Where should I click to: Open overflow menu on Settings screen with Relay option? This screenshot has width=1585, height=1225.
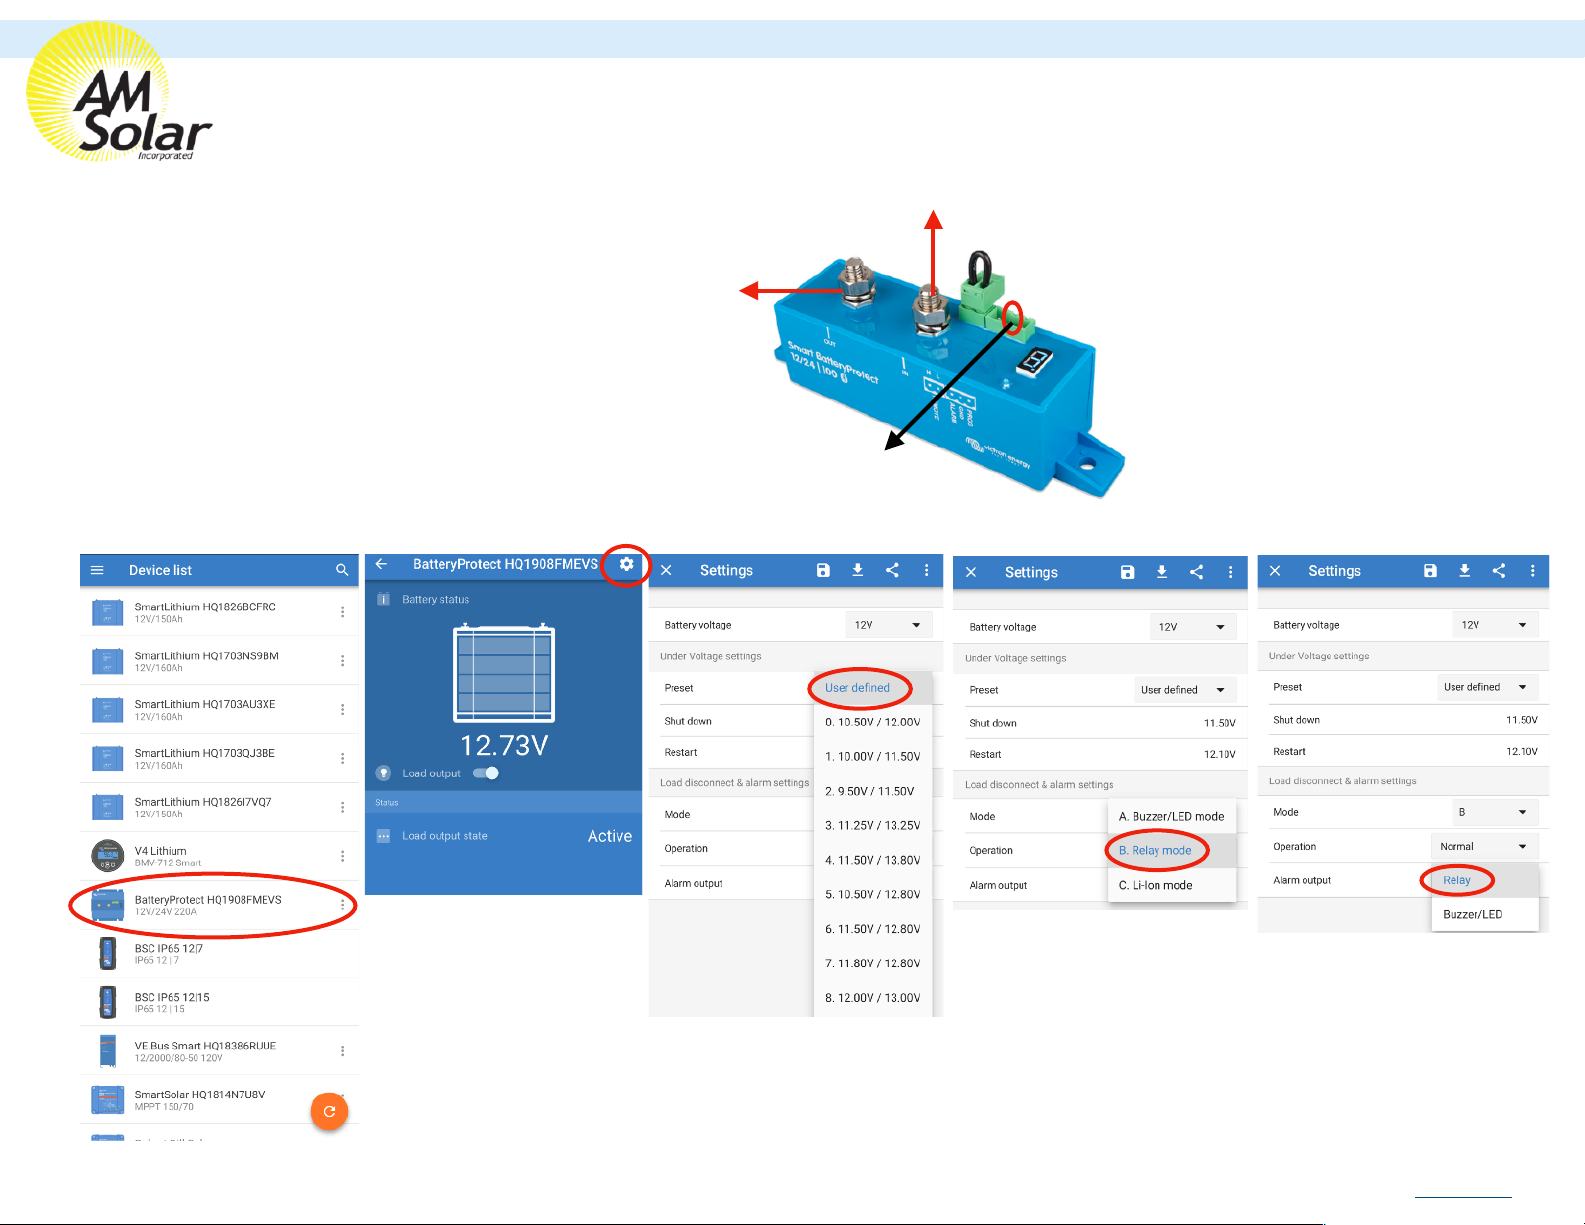pyautogui.click(x=1532, y=570)
